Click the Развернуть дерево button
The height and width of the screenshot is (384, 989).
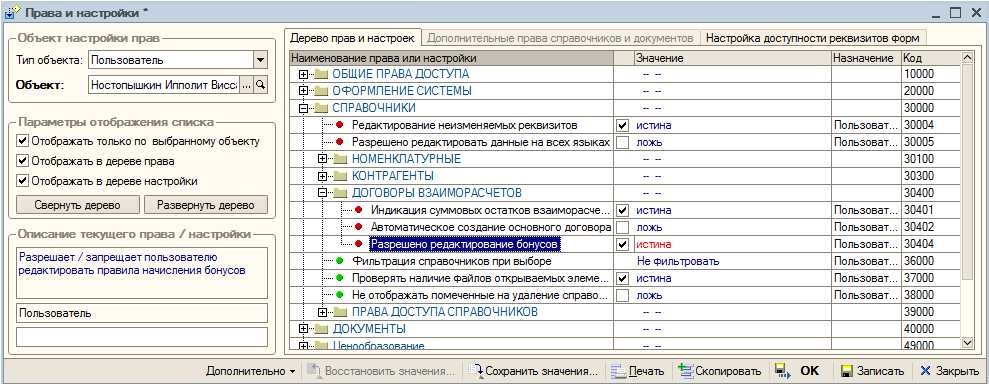[x=206, y=205]
